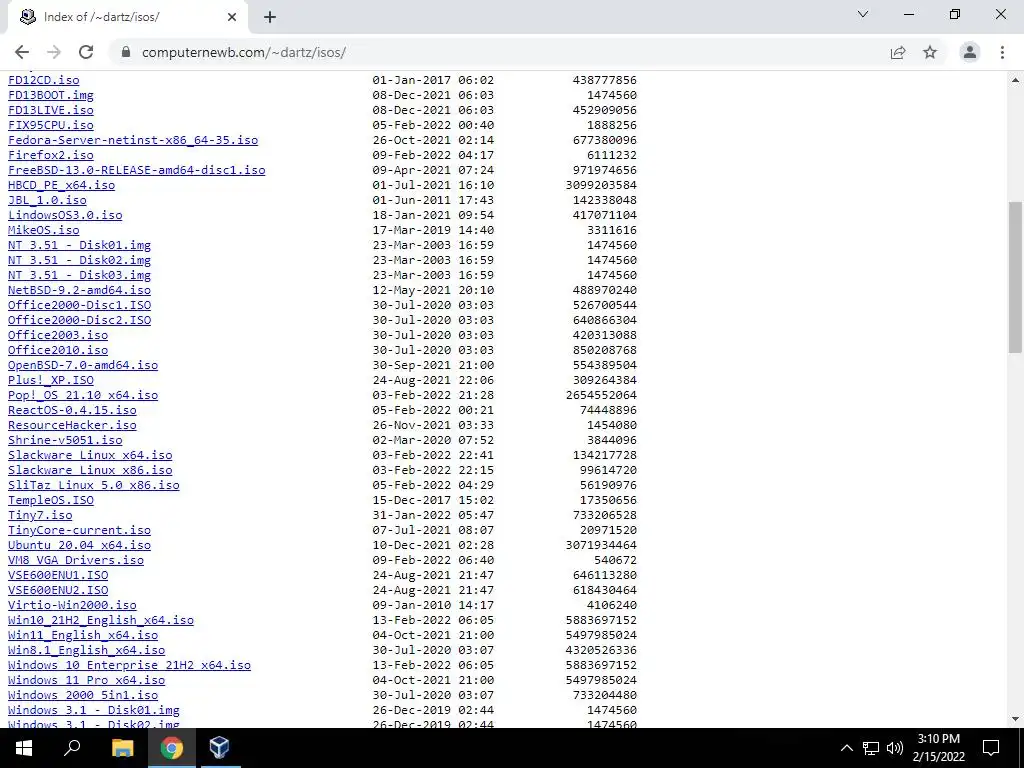Open Chrome three-dot menu
This screenshot has height=768, width=1024.
pos(1002,52)
